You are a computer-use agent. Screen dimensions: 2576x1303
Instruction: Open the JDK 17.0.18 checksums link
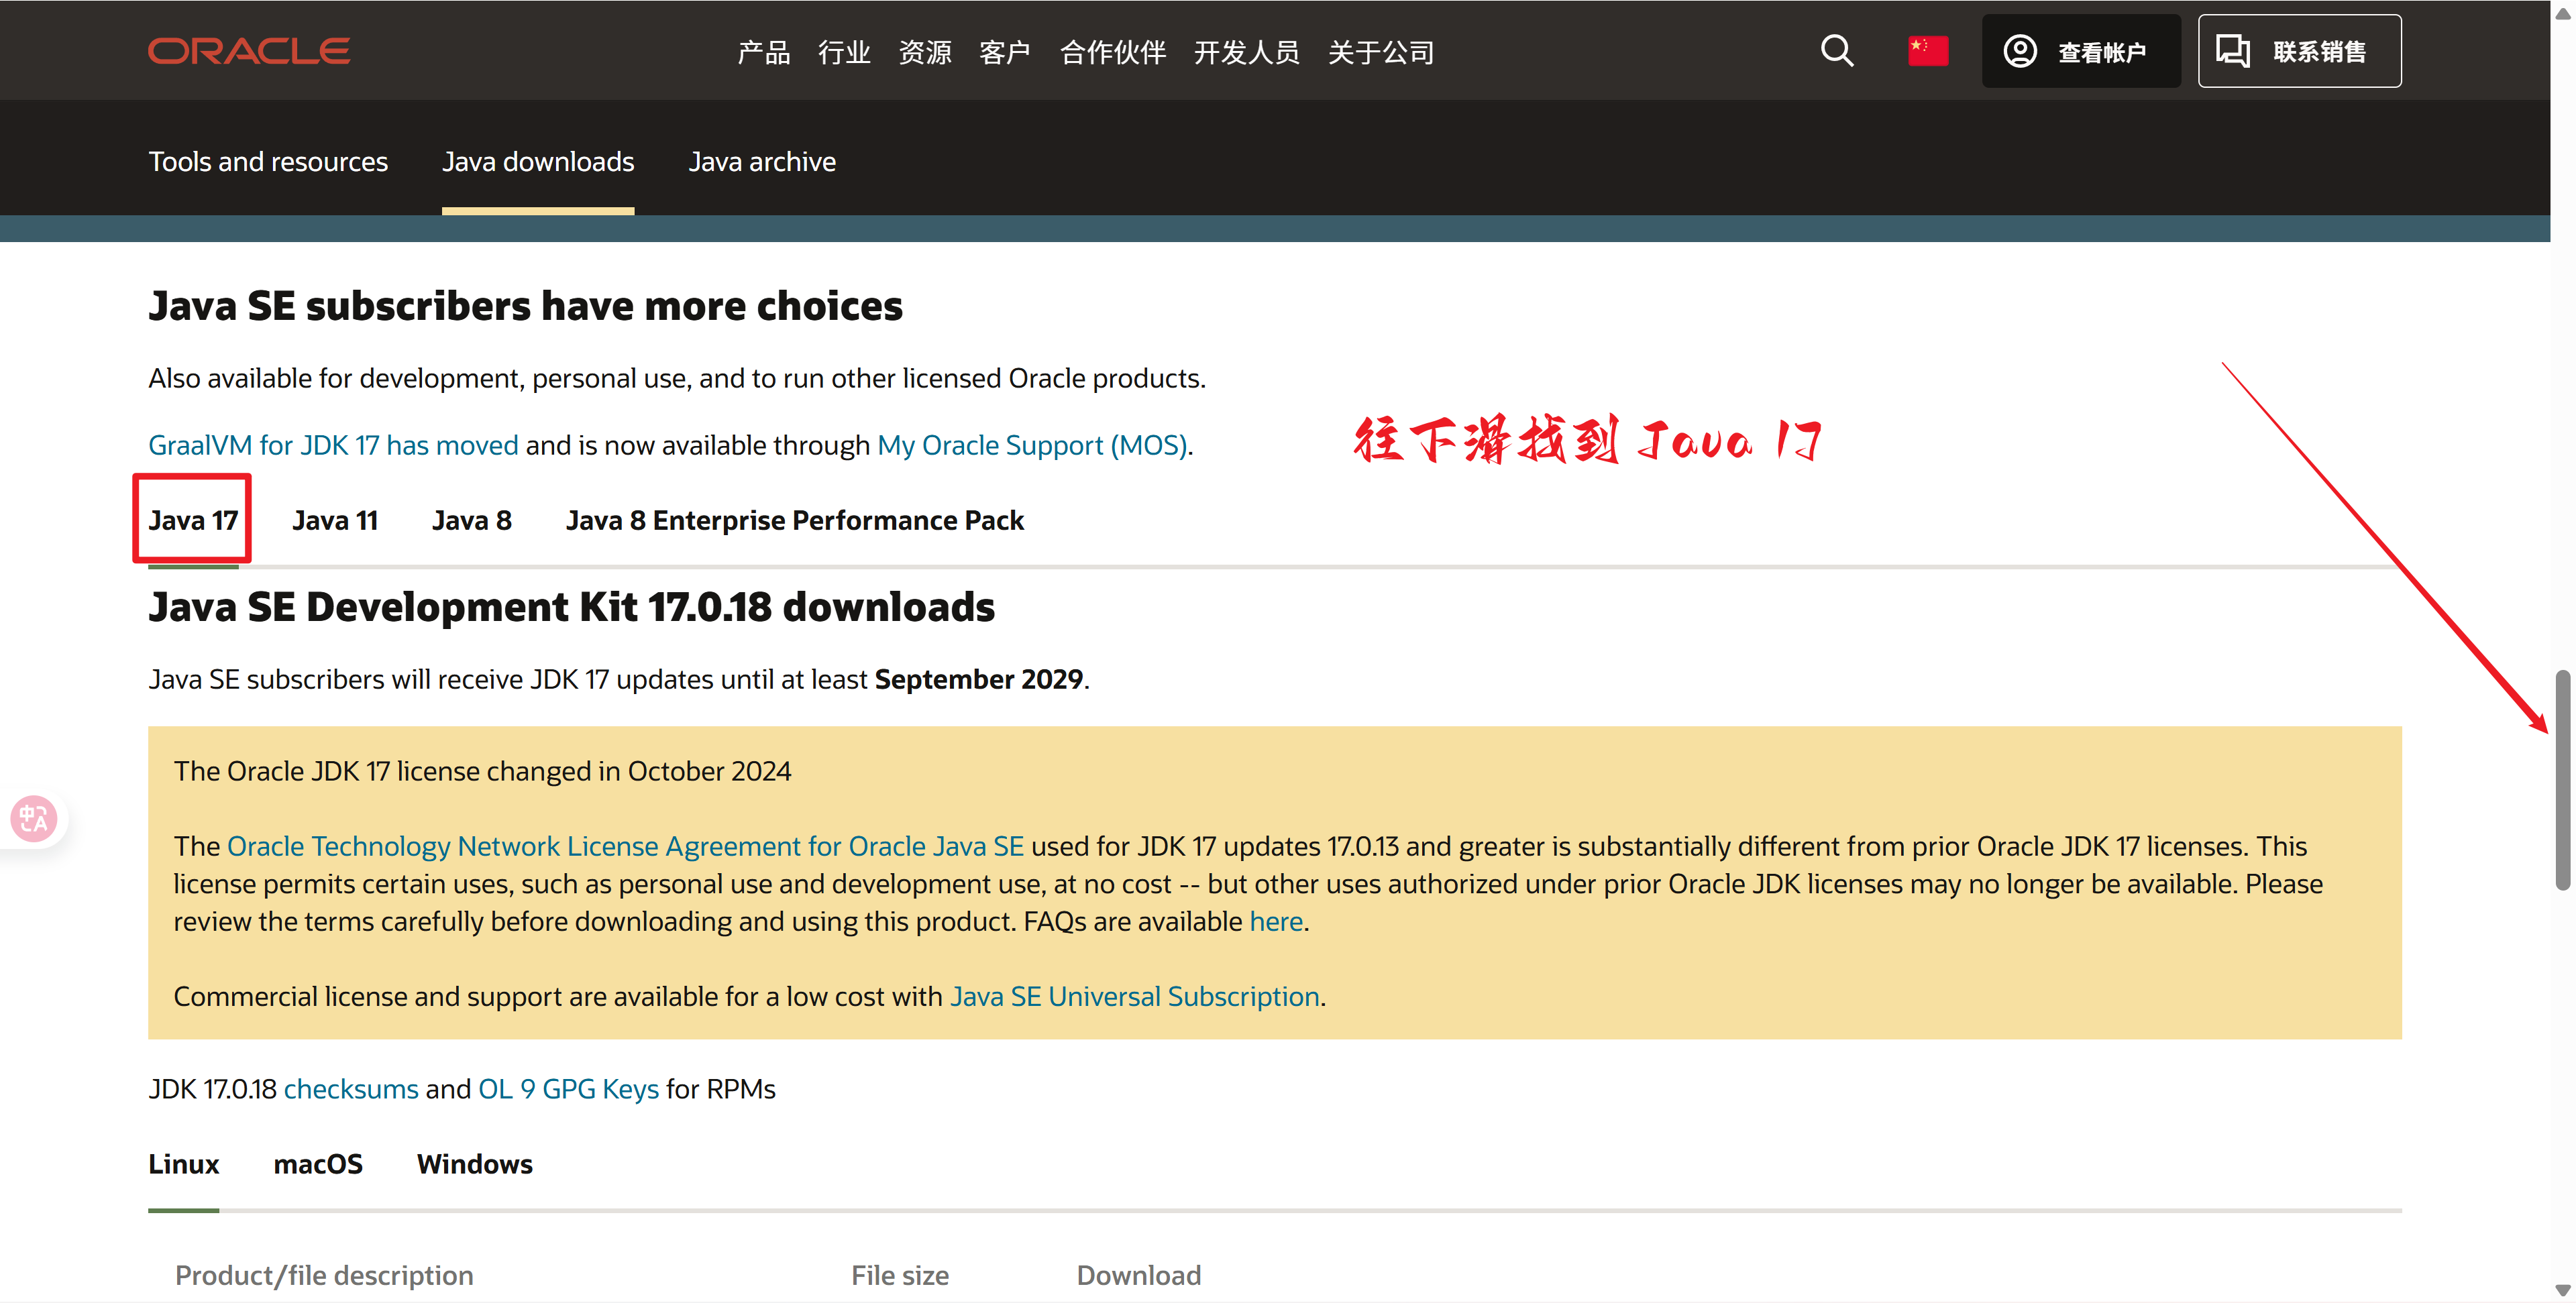(x=351, y=1089)
